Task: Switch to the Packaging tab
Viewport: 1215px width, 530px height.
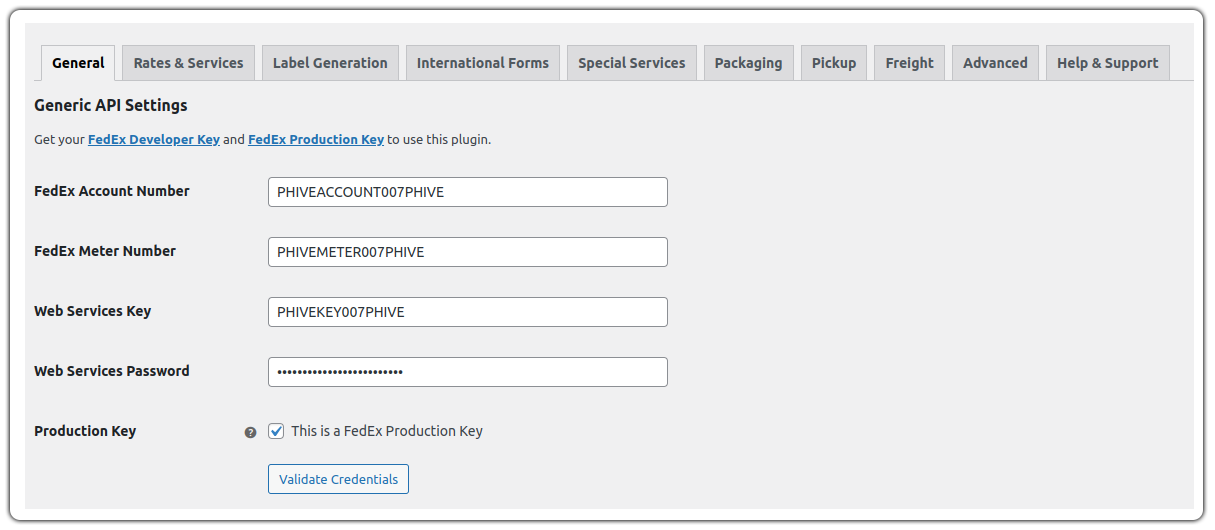Action: 749,63
